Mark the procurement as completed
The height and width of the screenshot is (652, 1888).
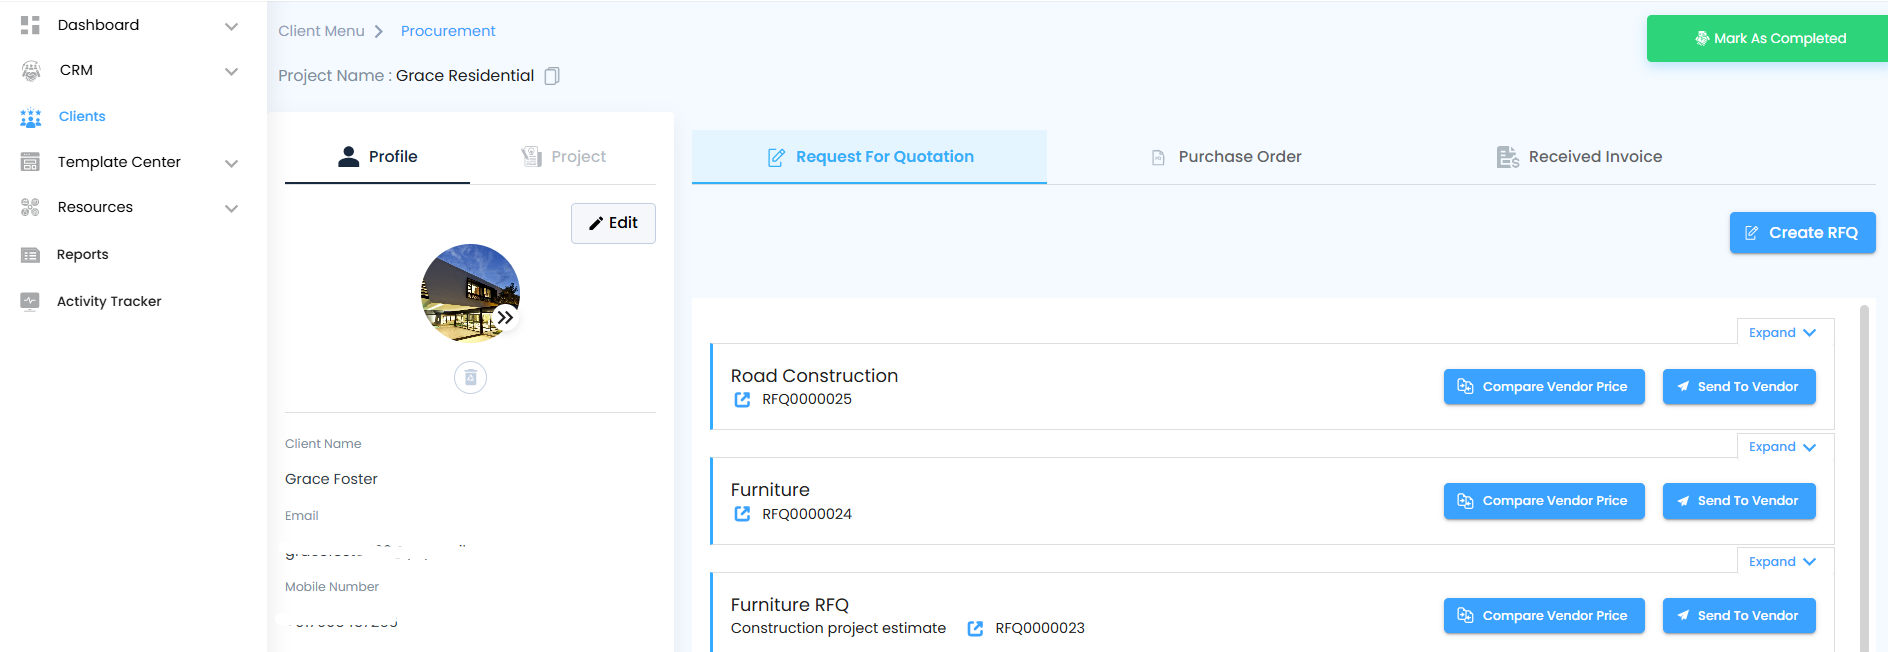click(1769, 39)
